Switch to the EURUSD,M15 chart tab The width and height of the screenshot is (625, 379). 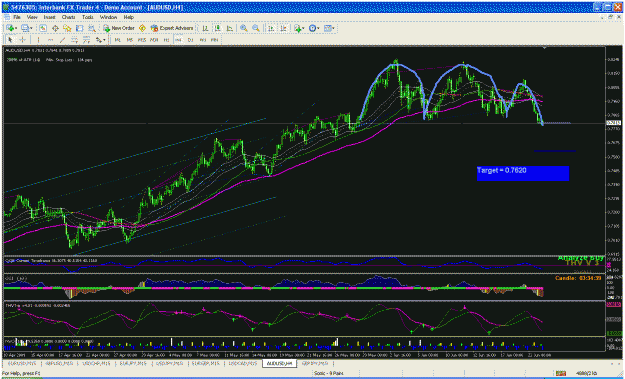point(23,363)
